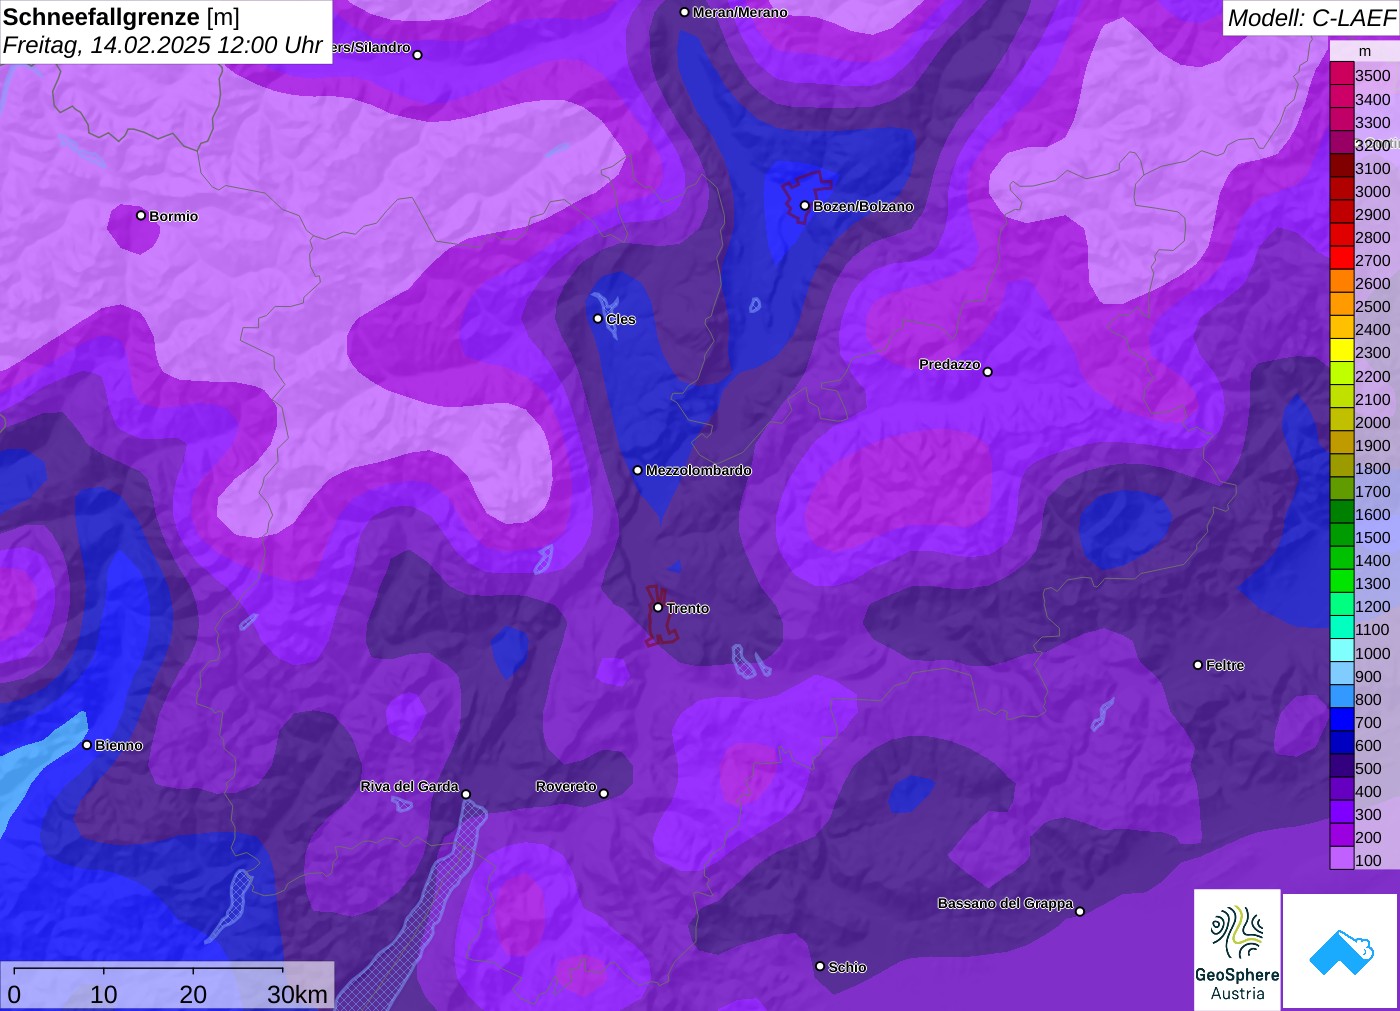Click the 100 m violet legend swatch
The height and width of the screenshot is (1011, 1400).
pyautogui.click(x=1342, y=859)
